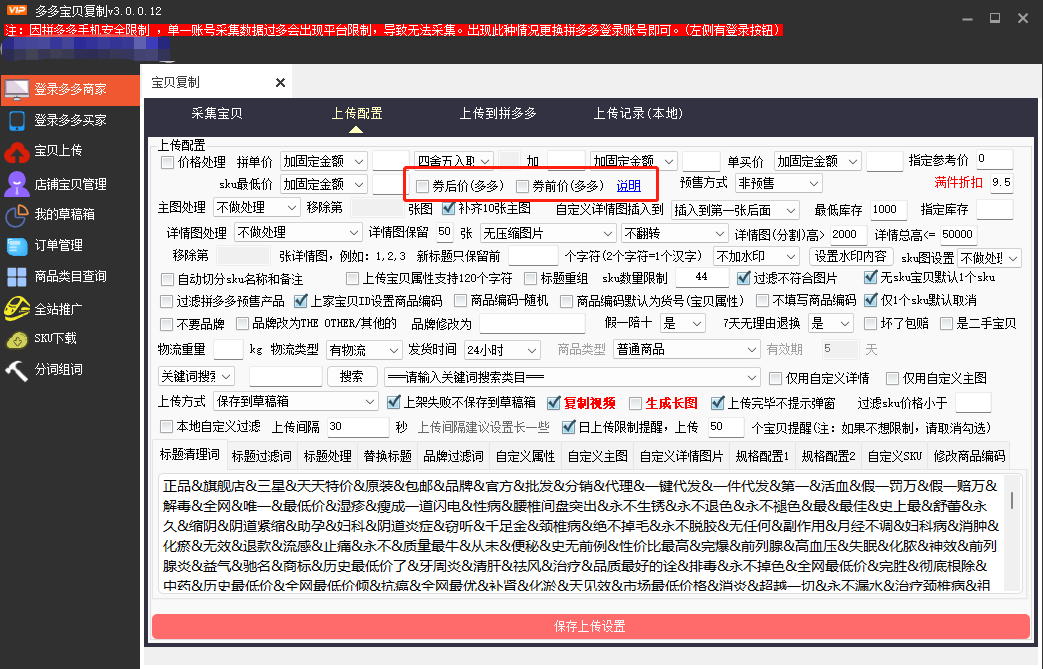Open the 规格配置1 tab
Screen dimensions: 1043x669
(x=762, y=456)
